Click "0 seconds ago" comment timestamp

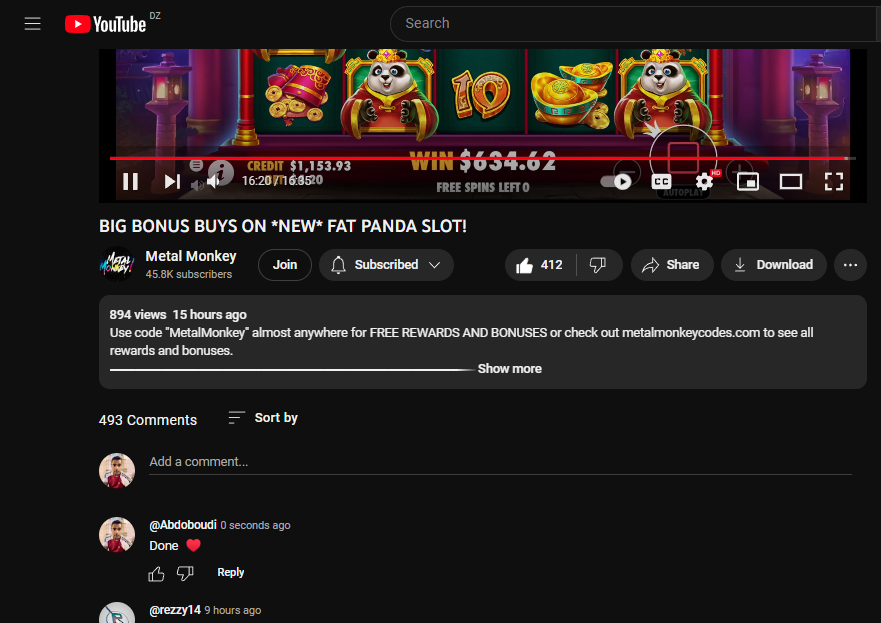point(255,525)
